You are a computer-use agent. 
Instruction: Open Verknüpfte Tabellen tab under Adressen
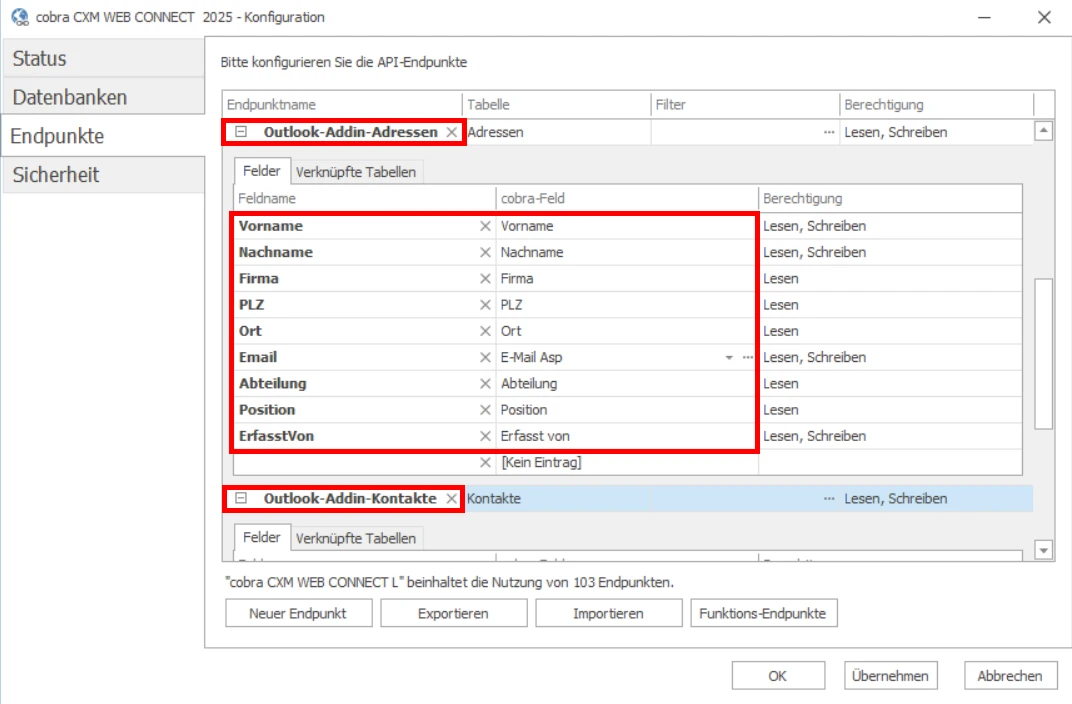point(356,172)
